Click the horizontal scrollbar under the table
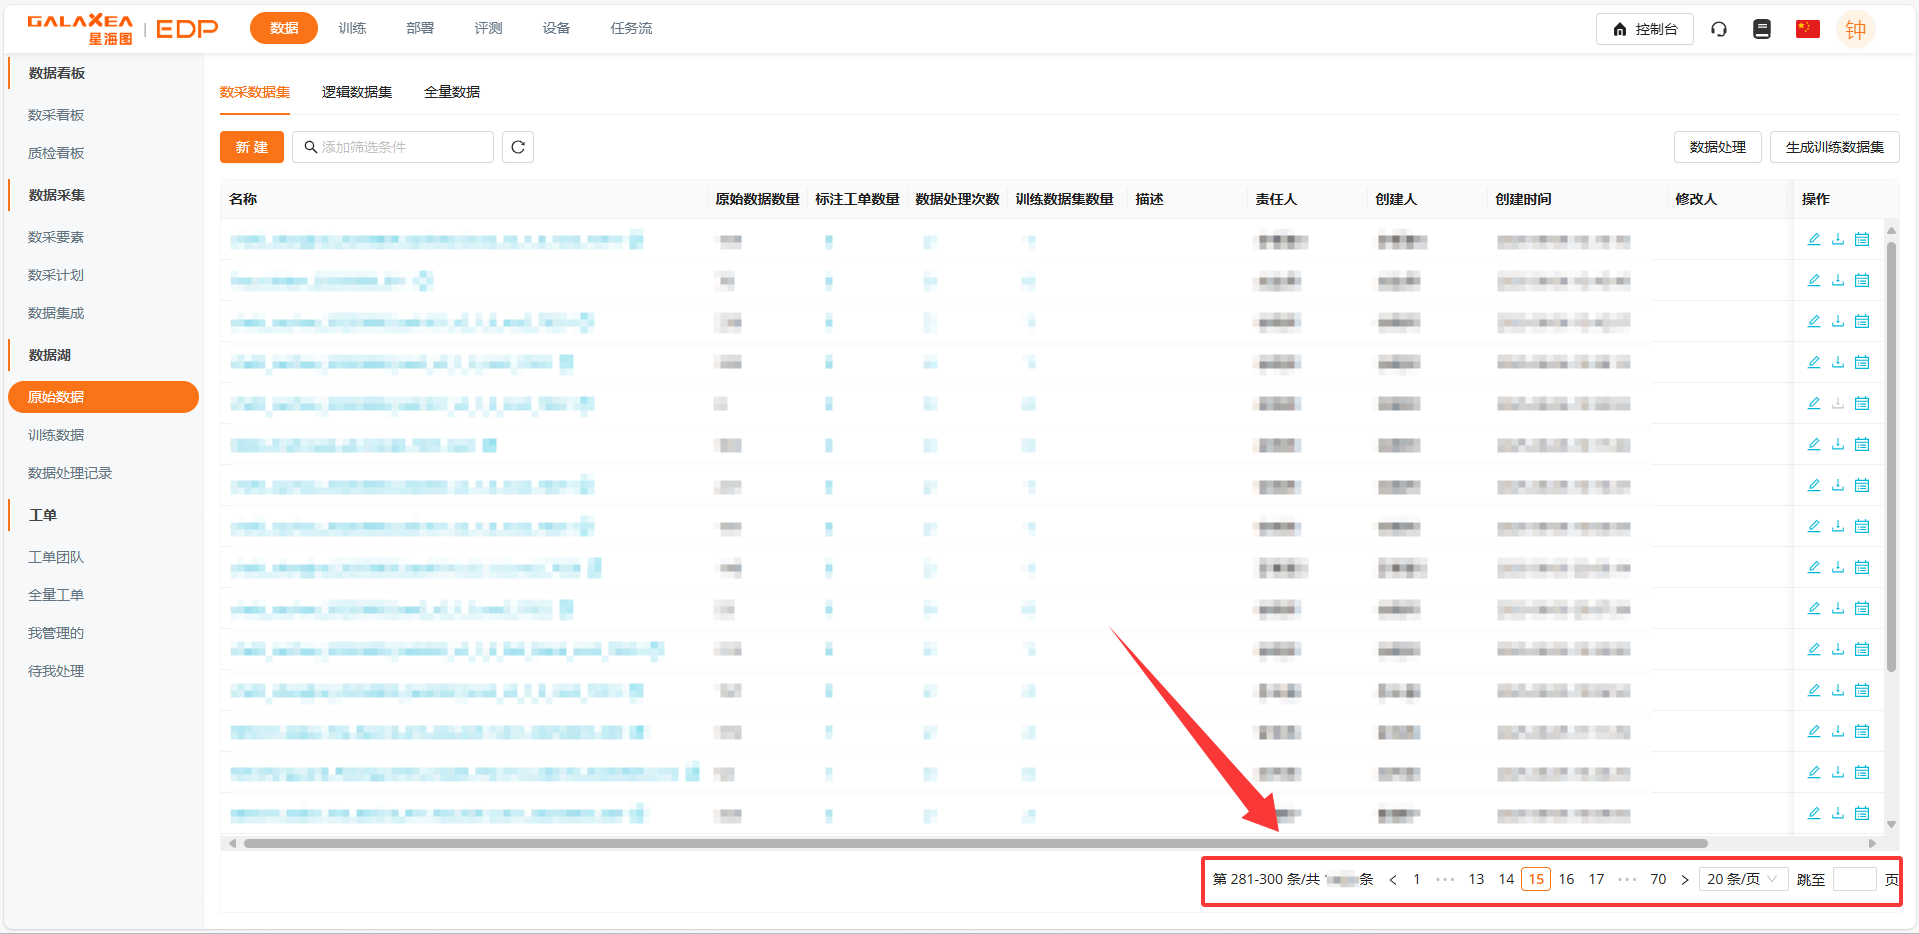The image size is (1919, 934). tap(975, 843)
